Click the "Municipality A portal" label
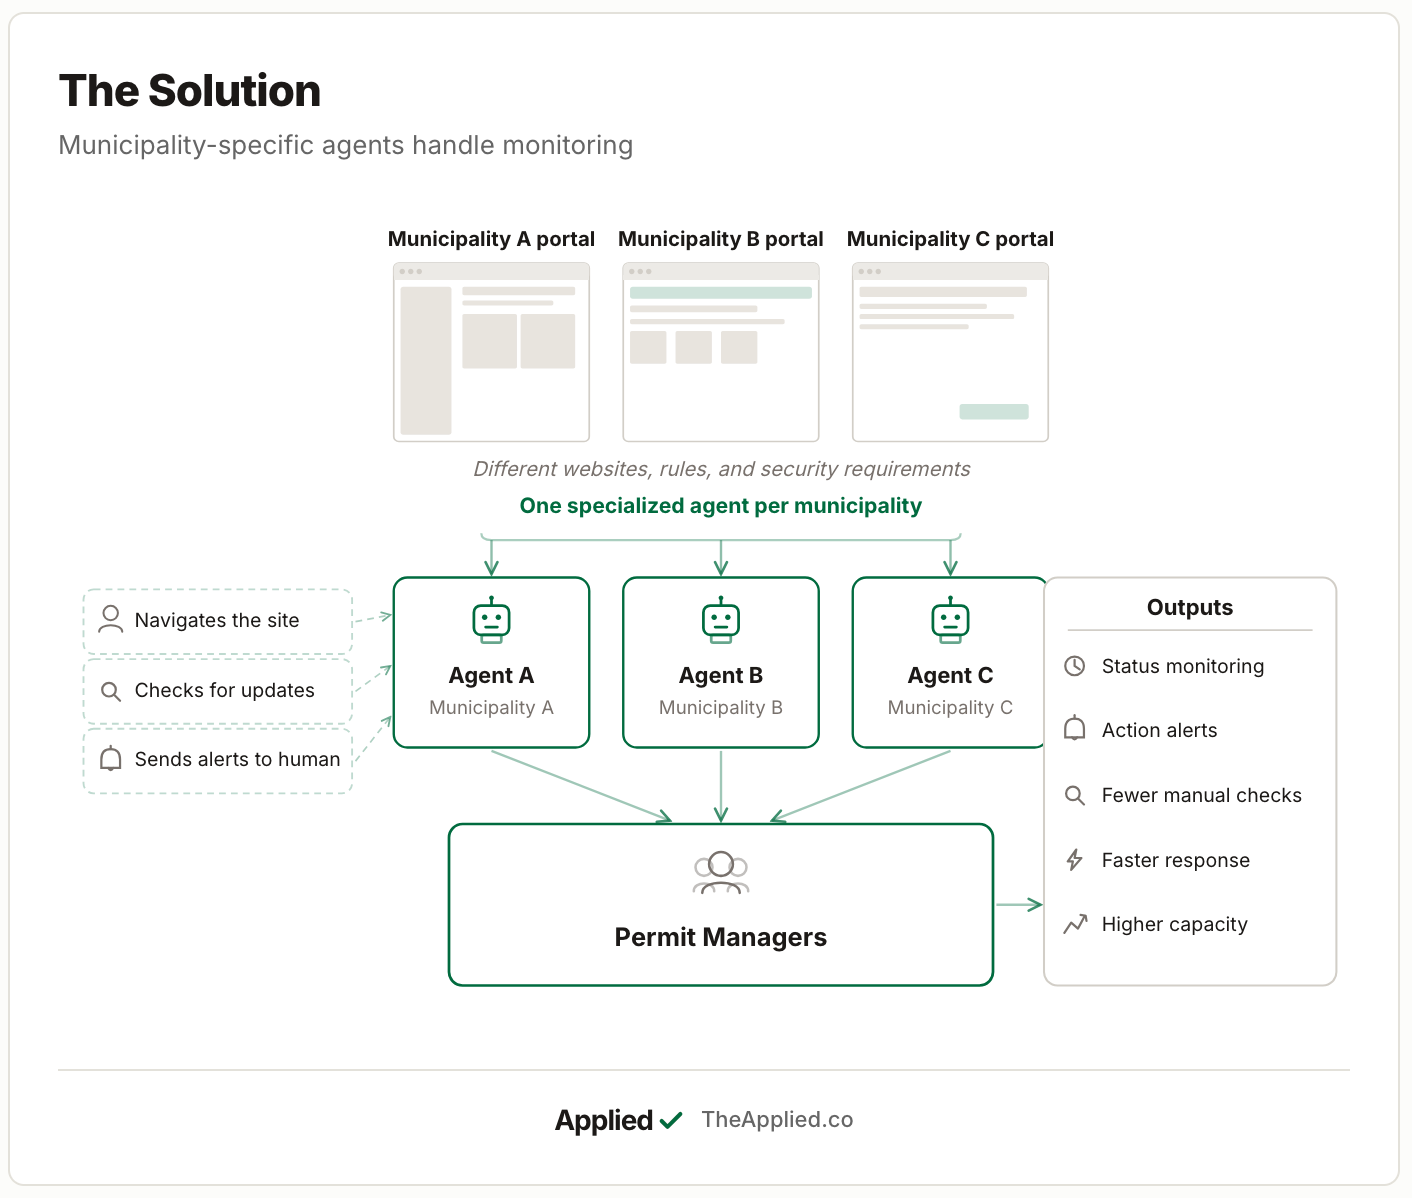 click(491, 239)
